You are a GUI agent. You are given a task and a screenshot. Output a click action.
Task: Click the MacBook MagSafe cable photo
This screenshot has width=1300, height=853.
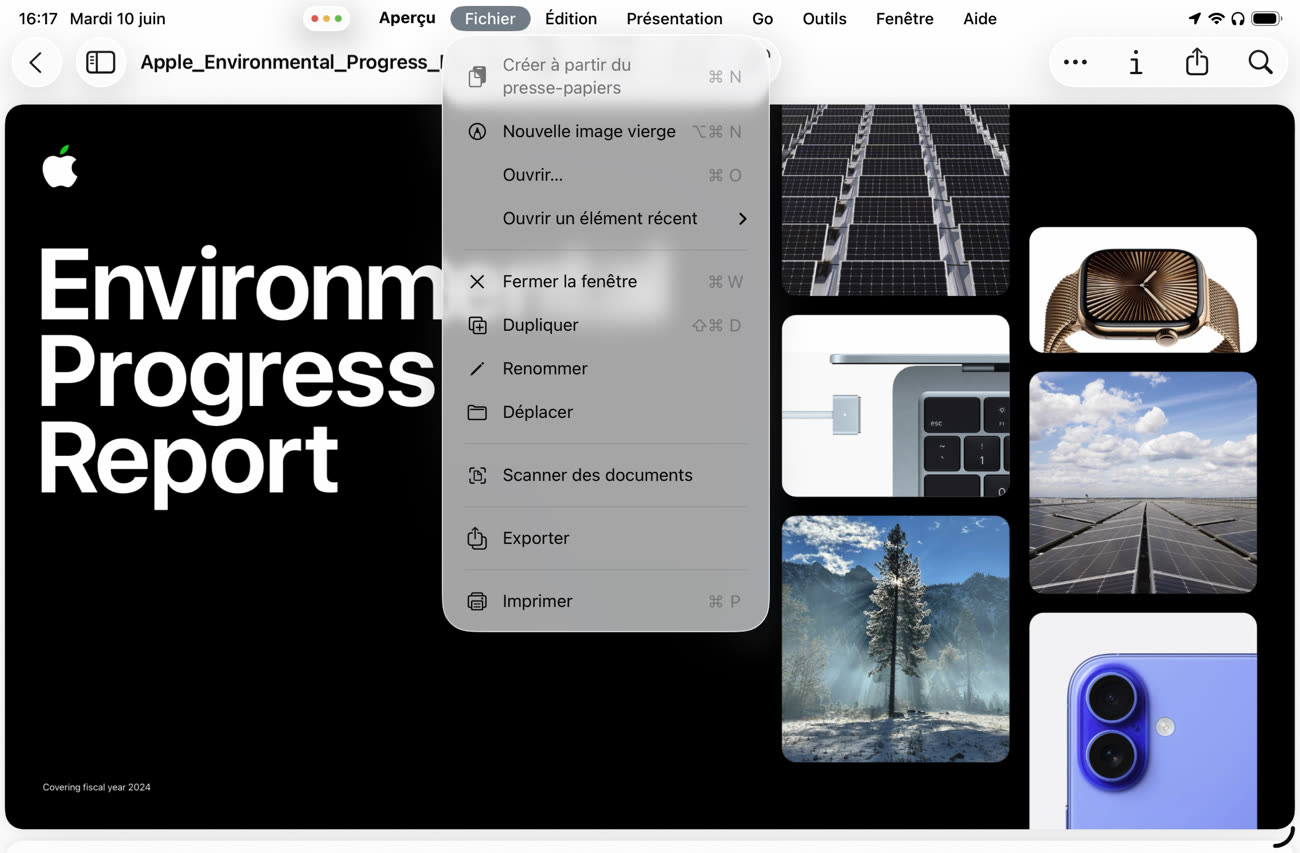(x=895, y=406)
